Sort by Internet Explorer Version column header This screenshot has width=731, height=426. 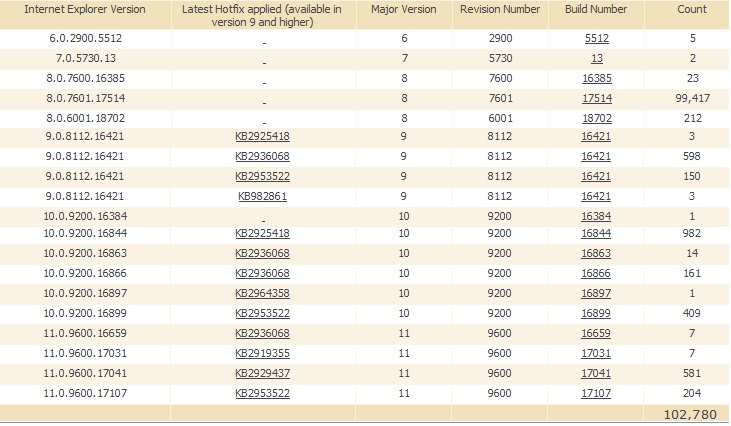tap(85, 10)
